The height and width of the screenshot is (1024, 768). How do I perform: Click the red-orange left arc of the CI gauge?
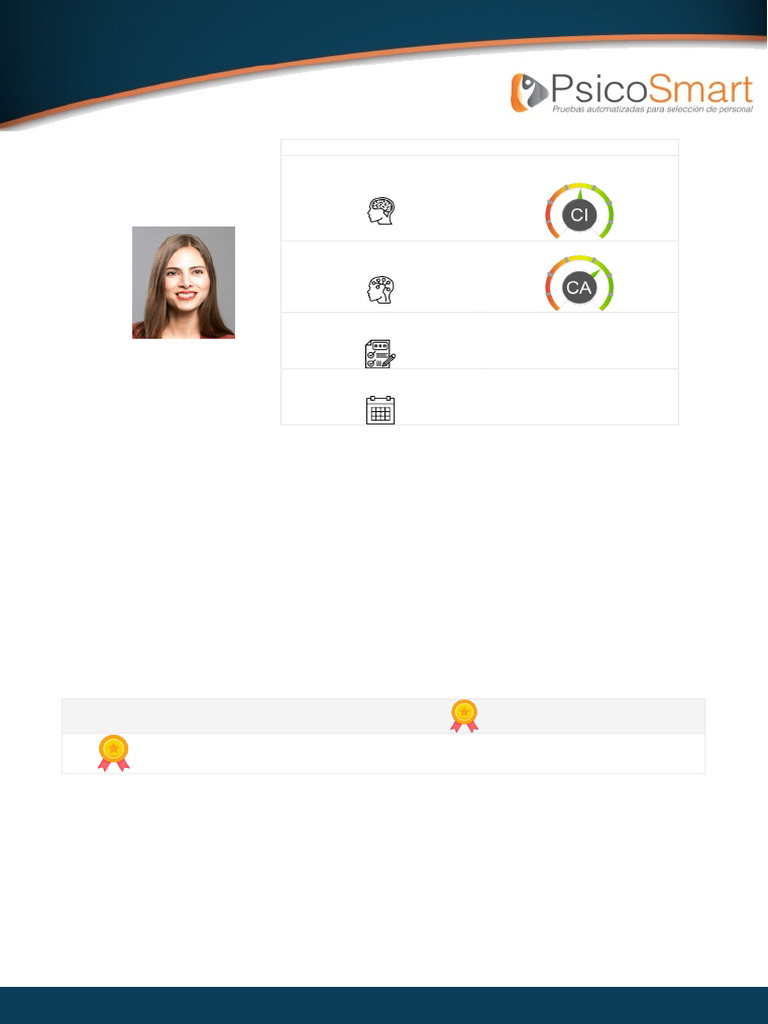552,213
